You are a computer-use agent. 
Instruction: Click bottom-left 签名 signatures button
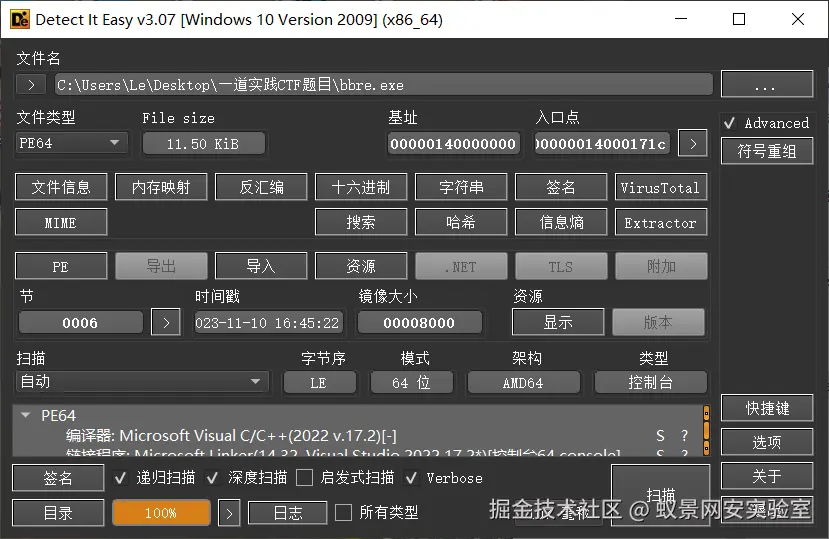[x=58, y=478]
